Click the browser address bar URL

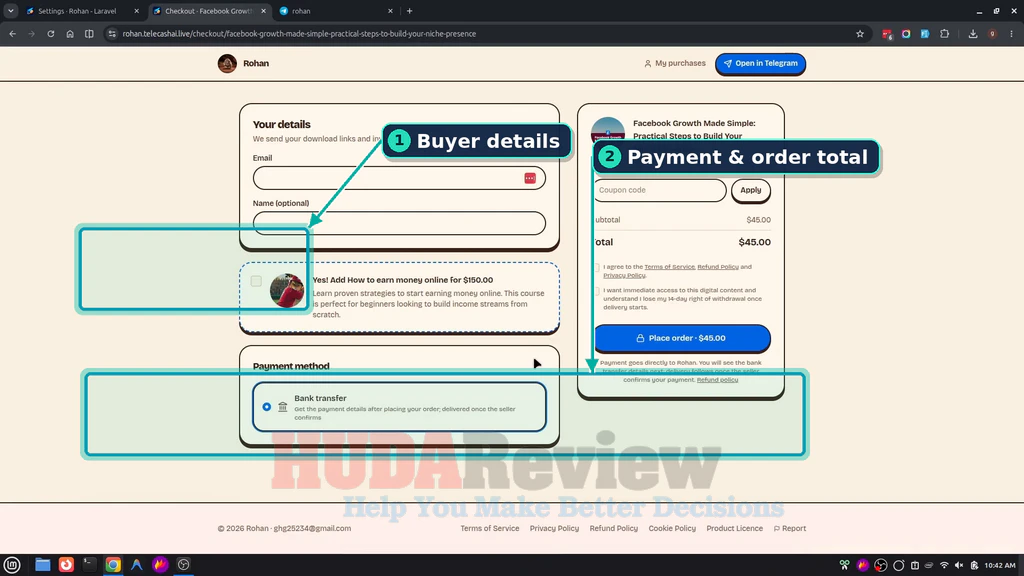(x=299, y=34)
